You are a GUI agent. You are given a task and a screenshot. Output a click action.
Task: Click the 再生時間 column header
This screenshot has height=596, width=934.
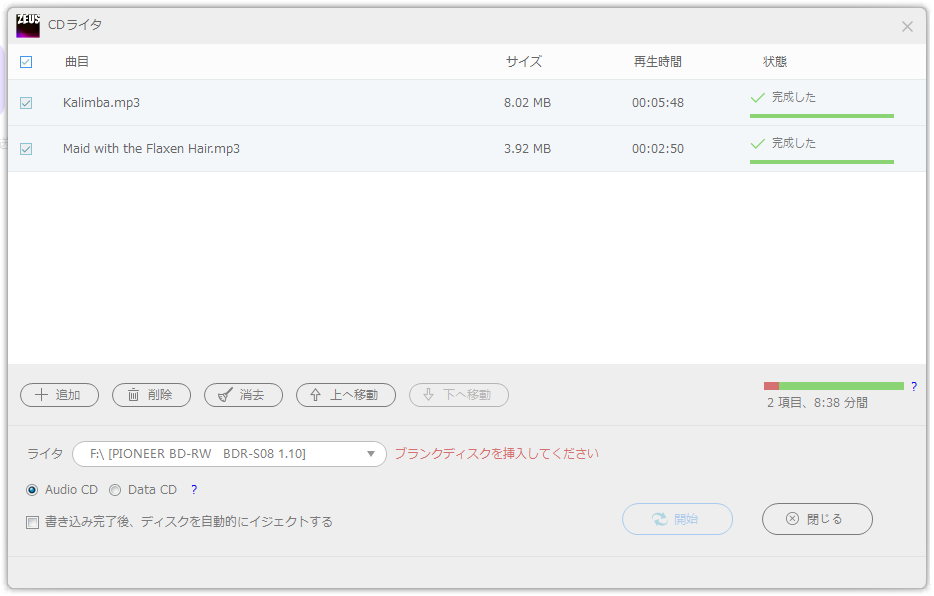(x=658, y=62)
